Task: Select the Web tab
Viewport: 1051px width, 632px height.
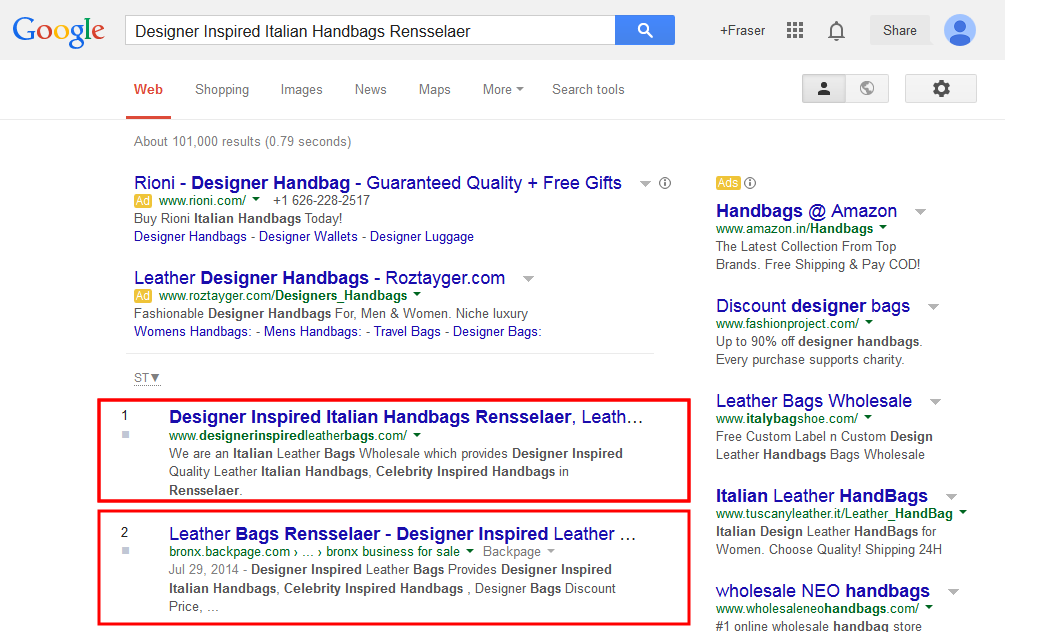Action: [x=148, y=90]
